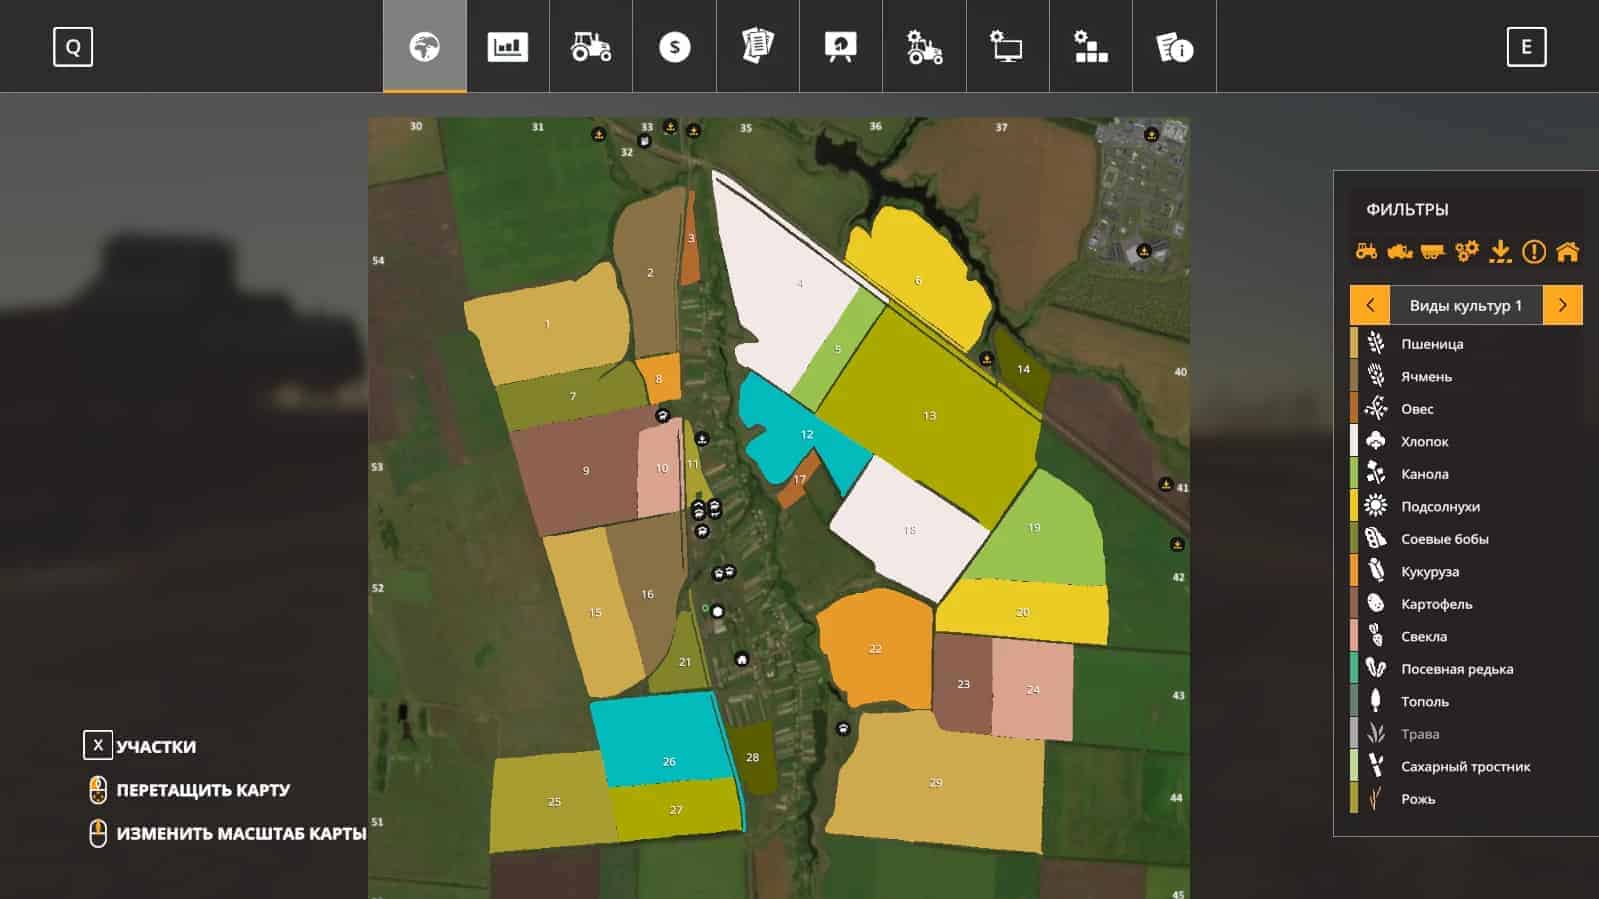1599x899 pixels.
Task: Switch to the tractor-with-gear tab
Action: tap(924, 47)
